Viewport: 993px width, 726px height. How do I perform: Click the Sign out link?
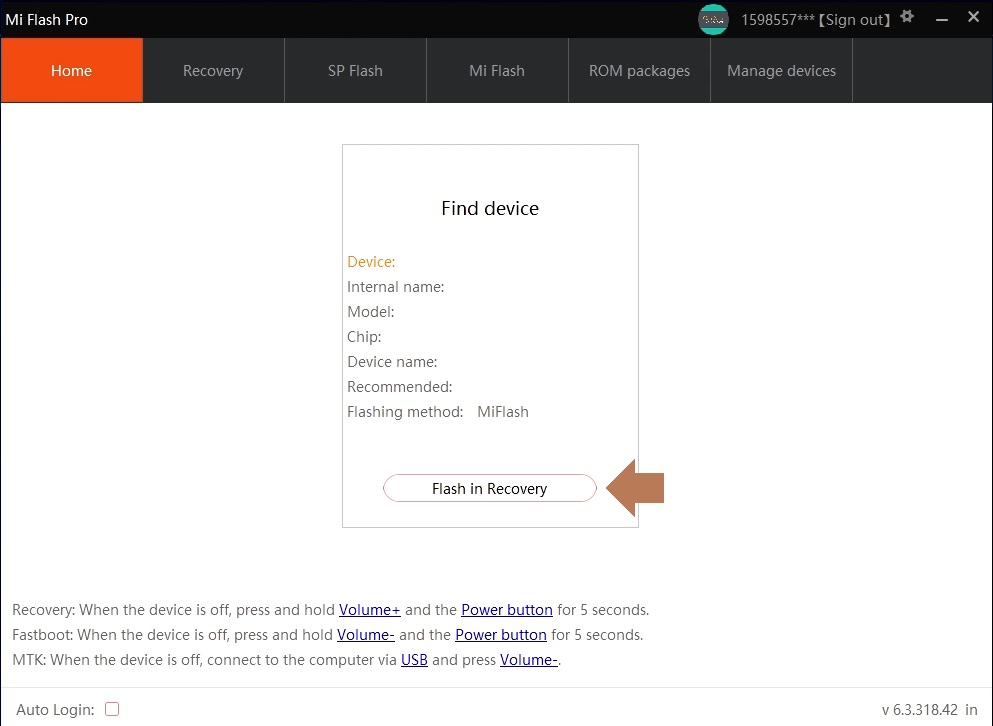(x=854, y=20)
